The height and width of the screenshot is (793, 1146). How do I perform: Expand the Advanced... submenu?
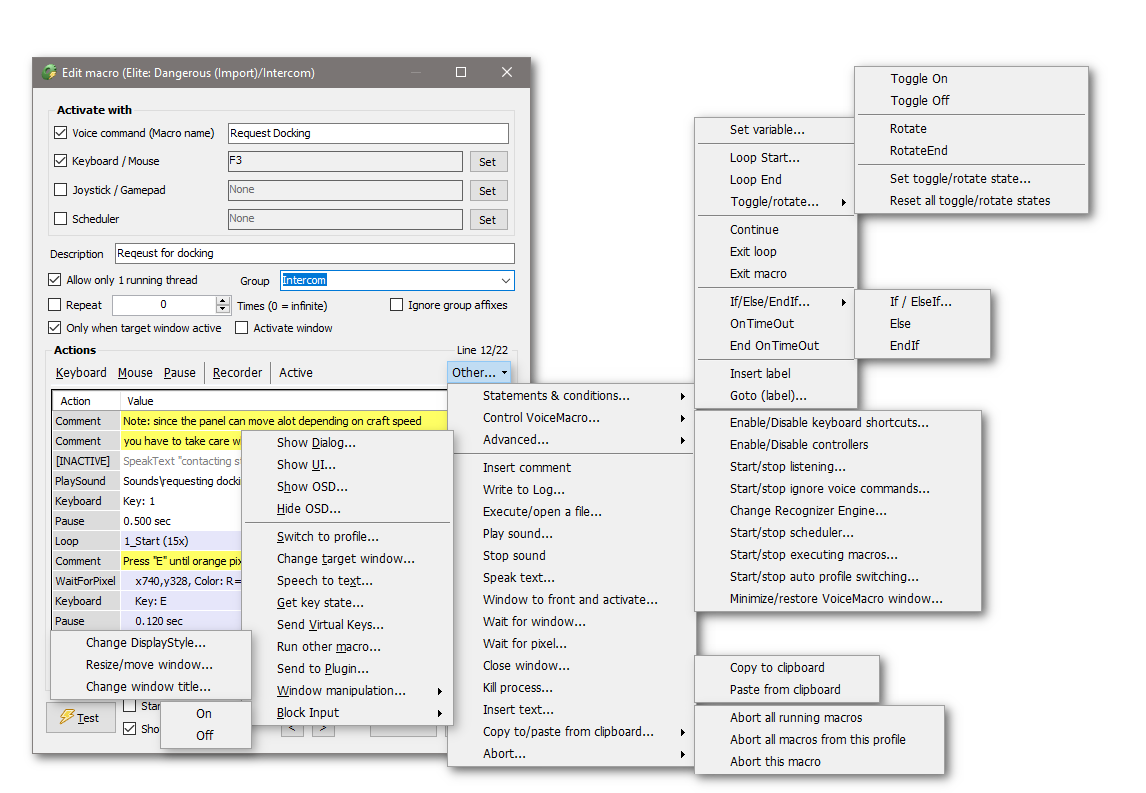570,440
